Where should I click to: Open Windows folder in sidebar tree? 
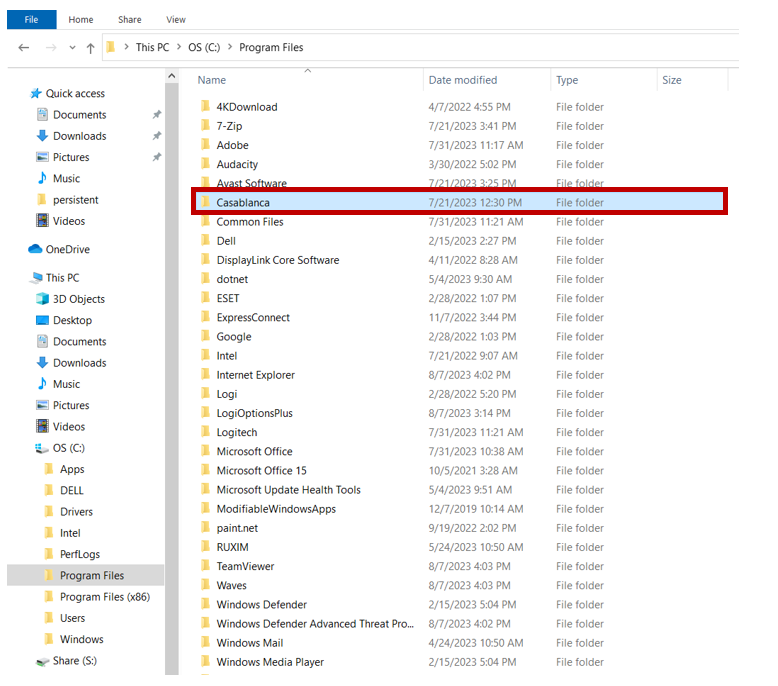pyautogui.click(x=81, y=639)
